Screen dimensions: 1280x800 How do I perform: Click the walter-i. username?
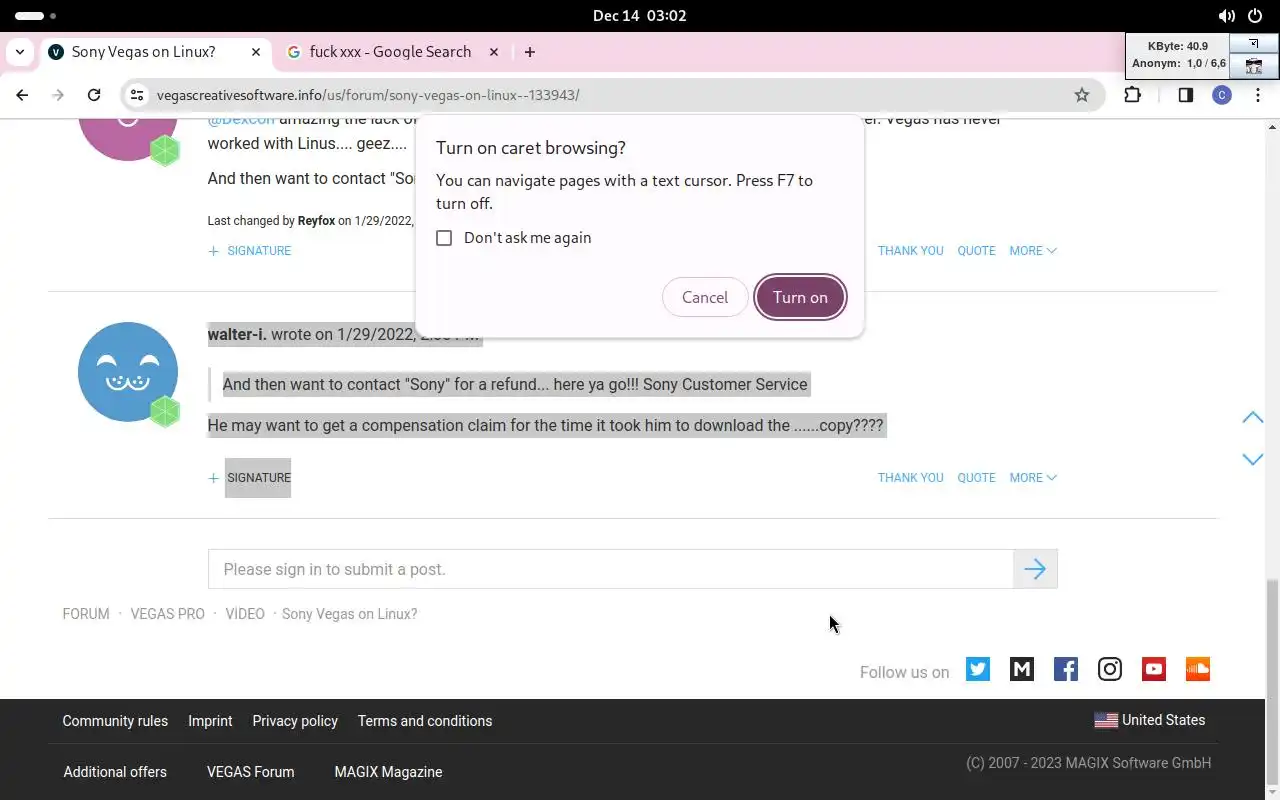click(237, 335)
